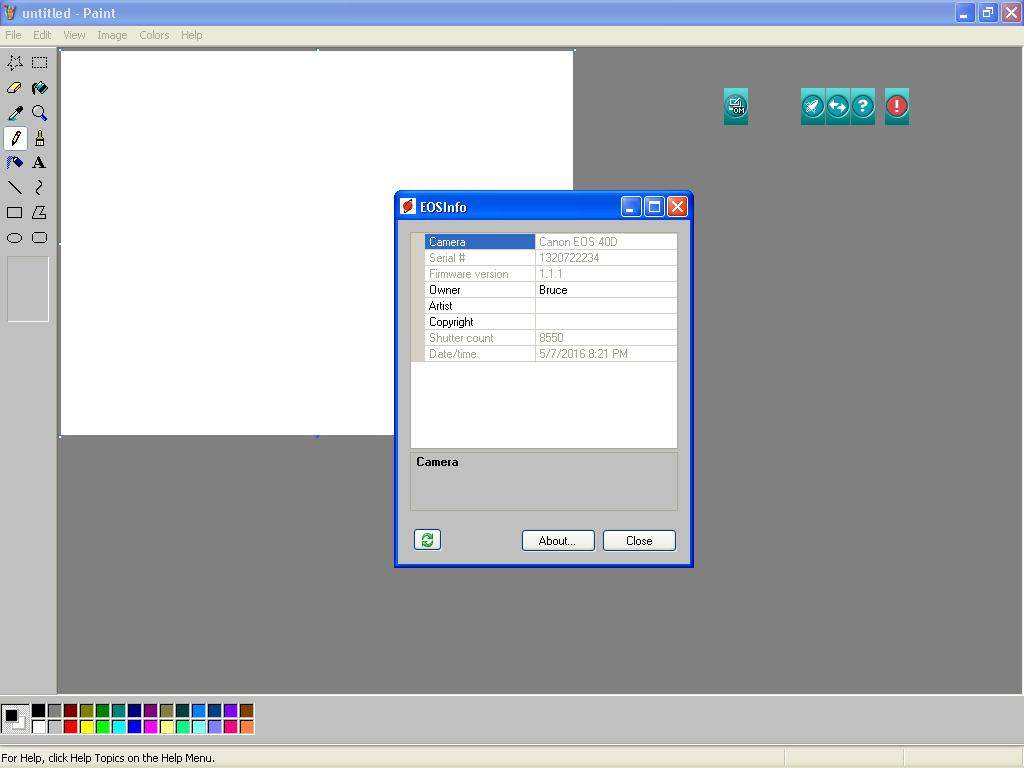The height and width of the screenshot is (768, 1024).
Task: Choose the Ellipse tool
Action: tap(14, 238)
